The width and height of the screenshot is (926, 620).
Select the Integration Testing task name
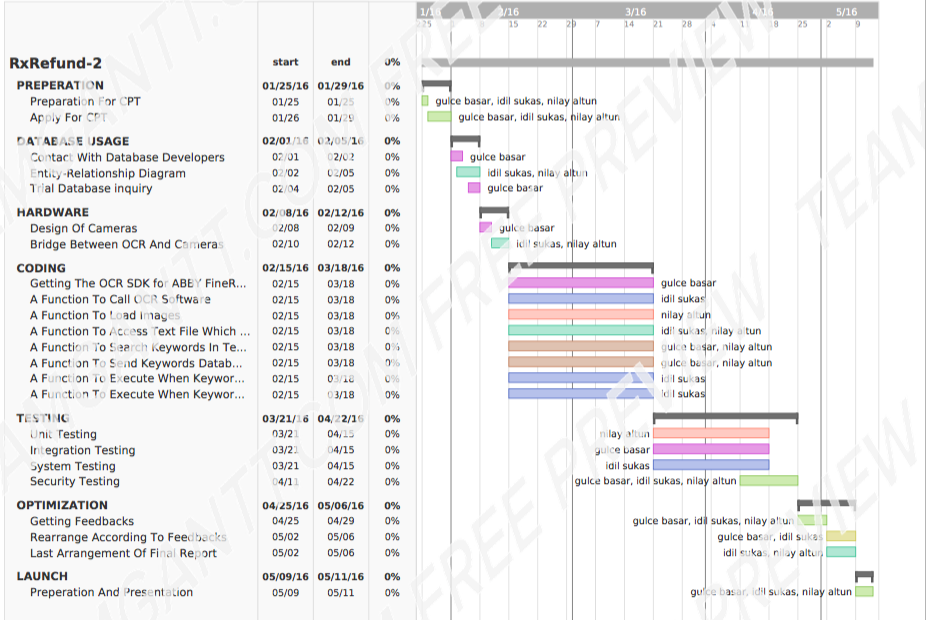[x=82, y=450]
